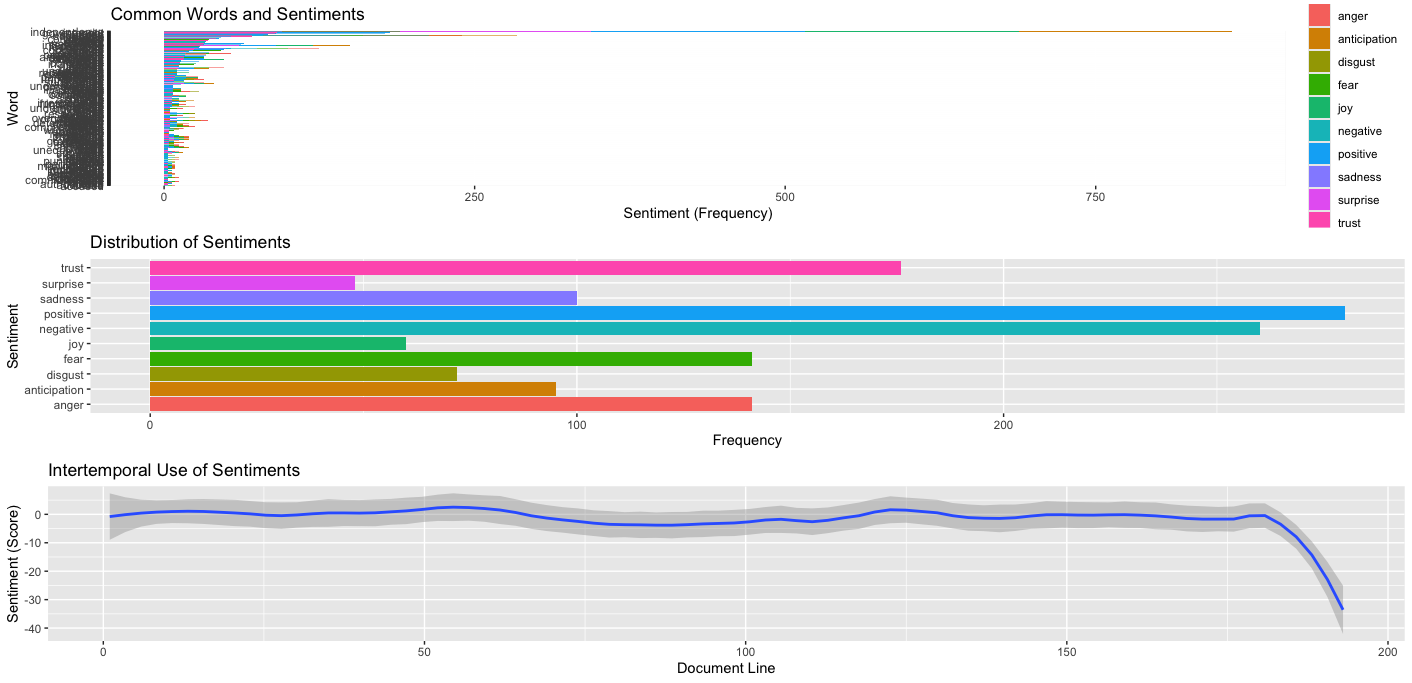Select the pink trust bar in the distribution chart
The height and width of the screenshot is (683, 1412).
click(x=525, y=268)
